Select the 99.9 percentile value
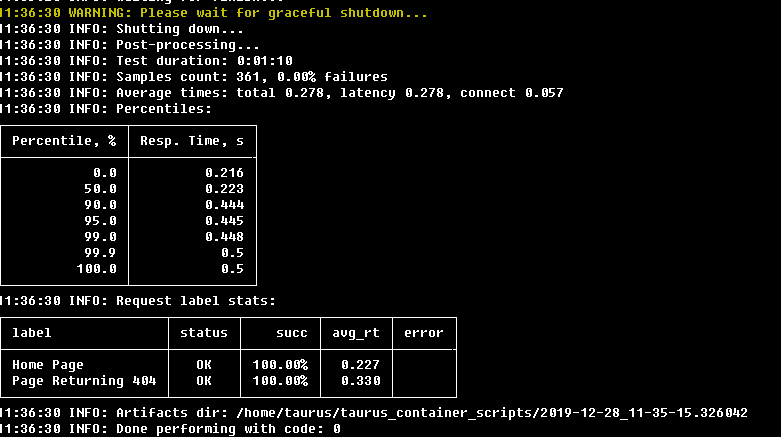Screen dimensions: 781x437 pyautogui.click(x=101, y=253)
